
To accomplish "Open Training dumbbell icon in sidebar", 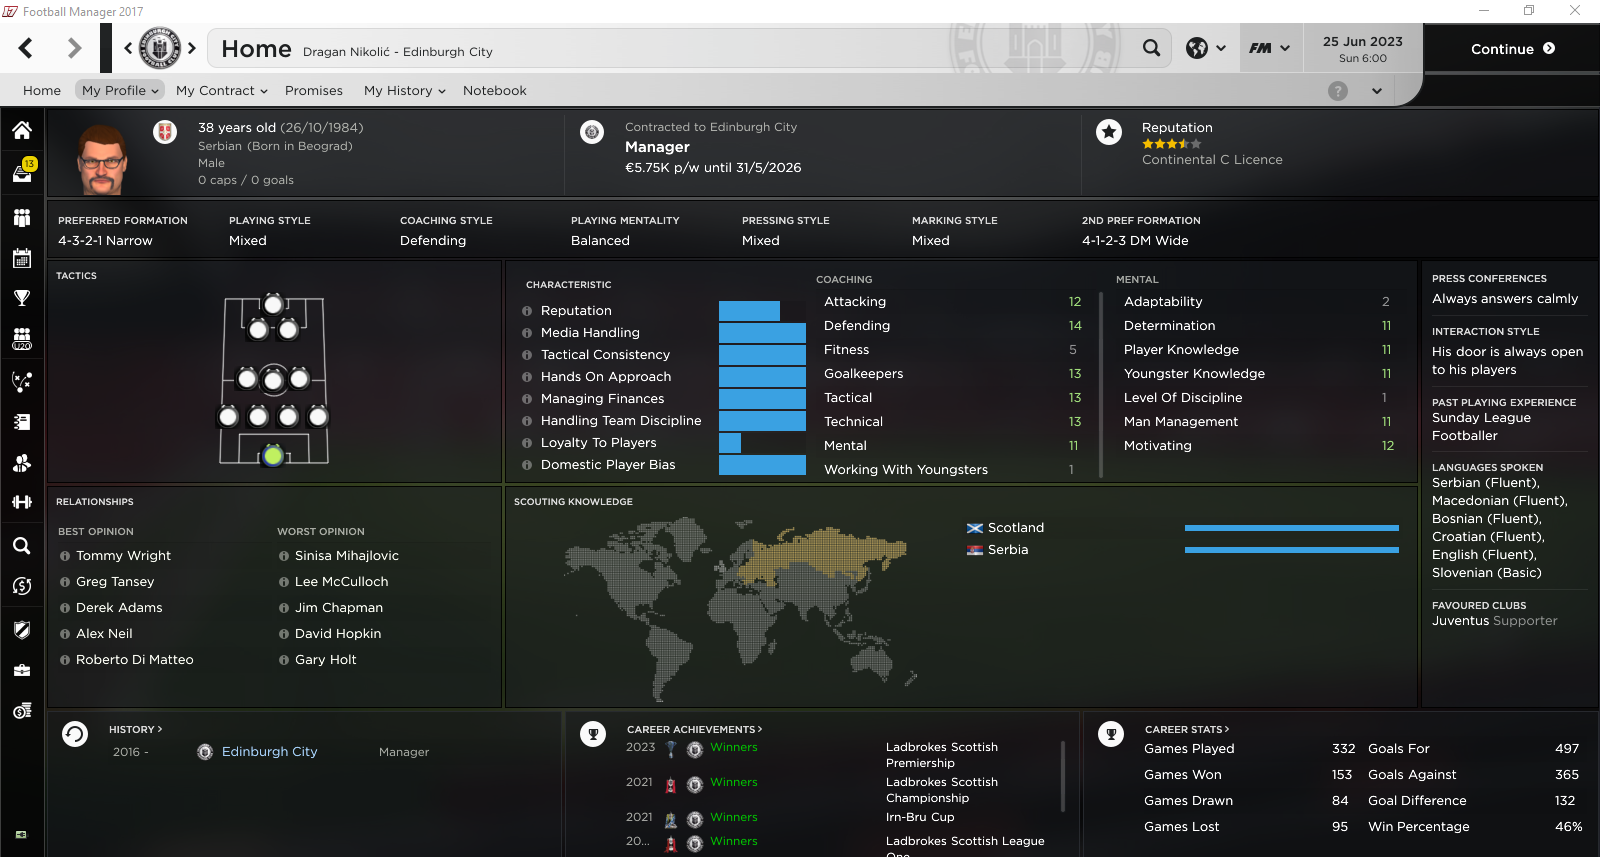I will point(22,502).
